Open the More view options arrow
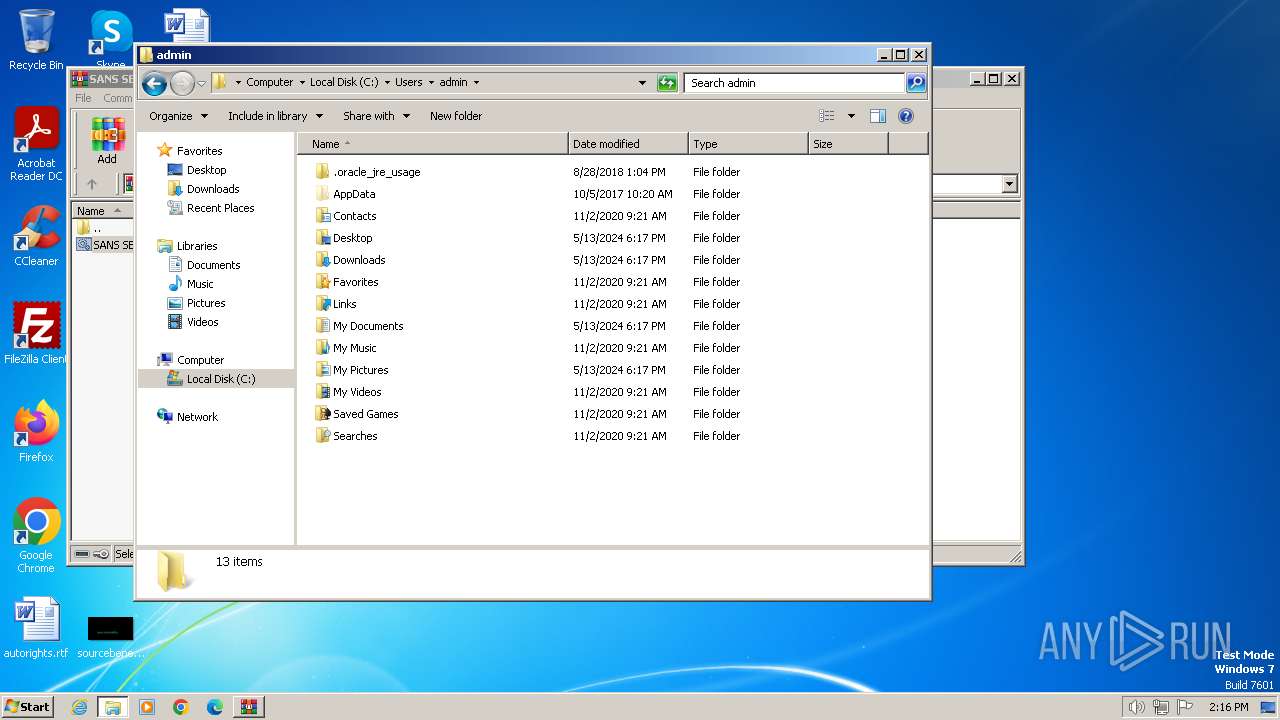 point(851,116)
